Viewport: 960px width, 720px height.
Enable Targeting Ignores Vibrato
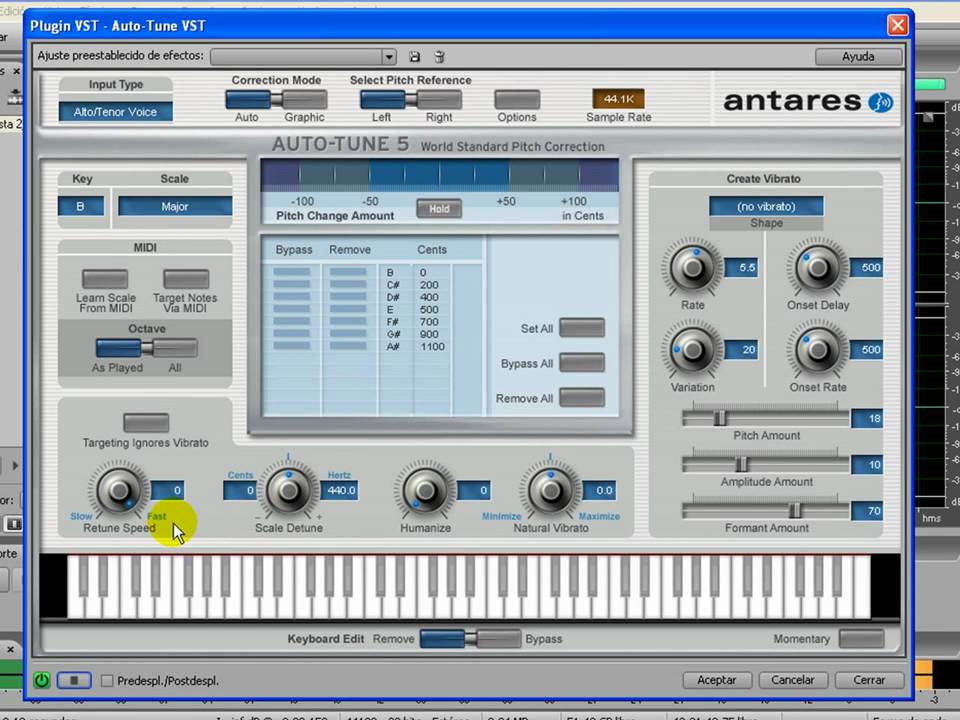point(146,422)
